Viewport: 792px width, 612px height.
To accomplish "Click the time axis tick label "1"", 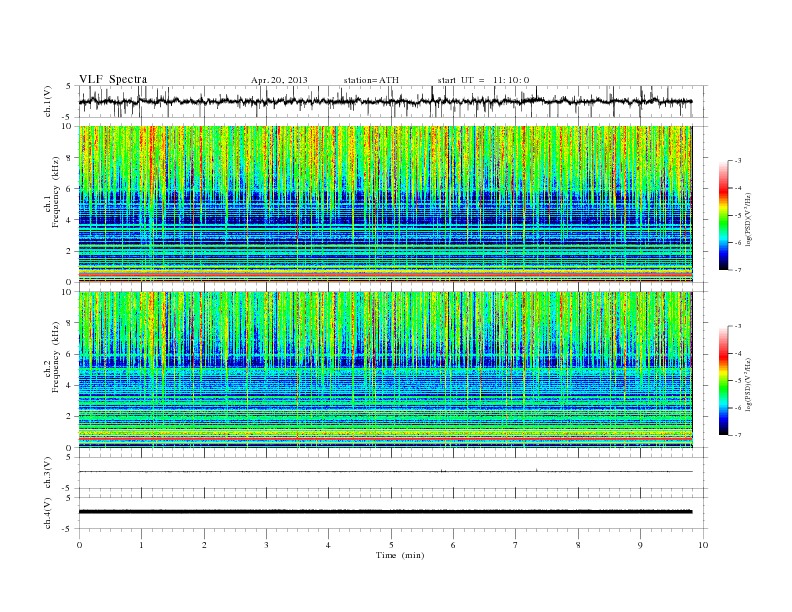I will pyautogui.click(x=141, y=545).
